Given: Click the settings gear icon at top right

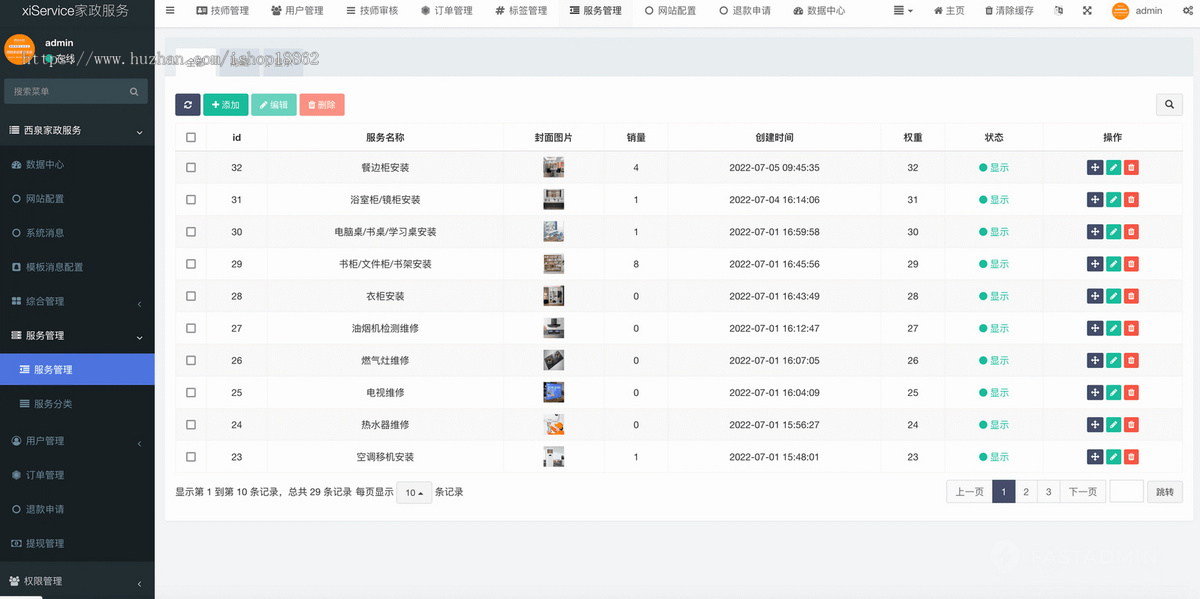Looking at the screenshot, I should (1186, 11).
